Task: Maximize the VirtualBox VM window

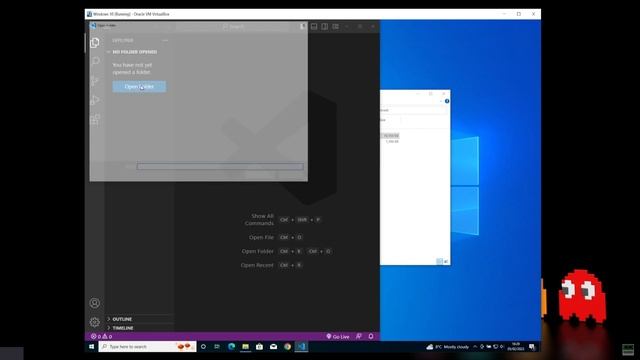Action: coord(519,14)
